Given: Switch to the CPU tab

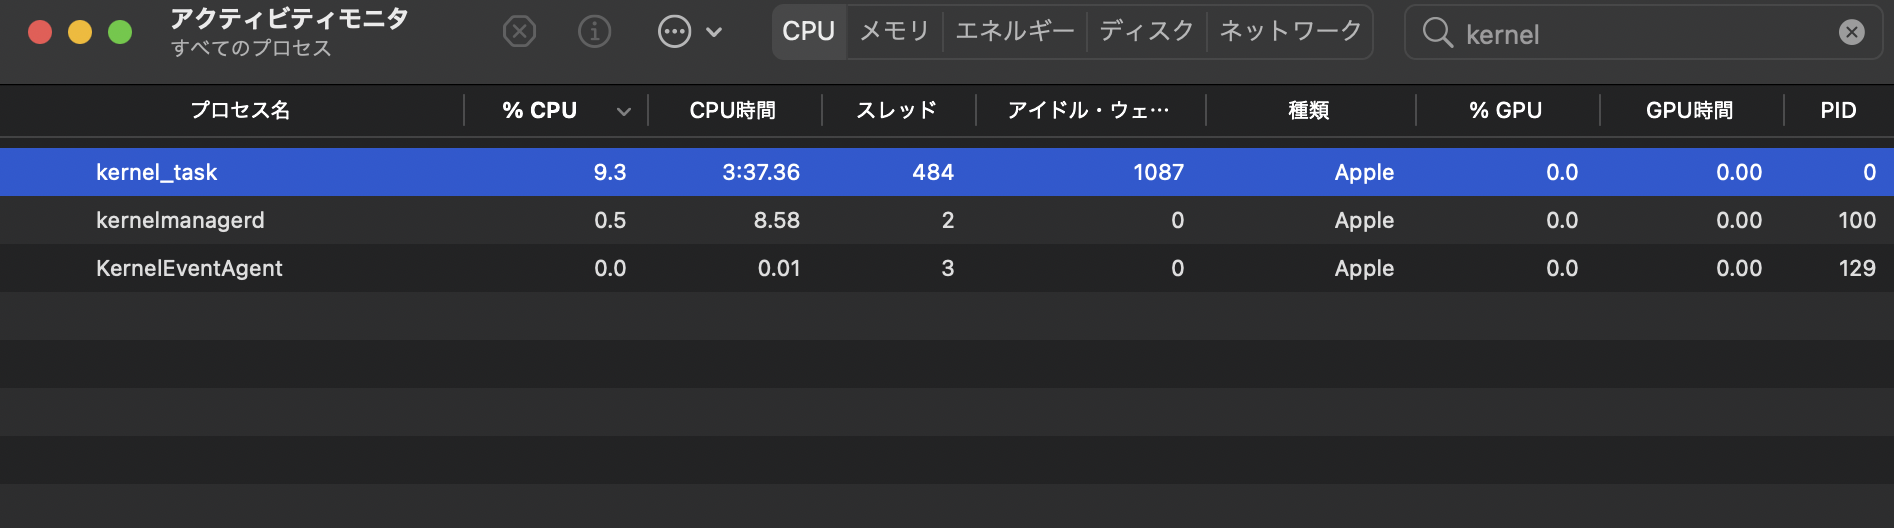Looking at the screenshot, I should click(808, 32).
